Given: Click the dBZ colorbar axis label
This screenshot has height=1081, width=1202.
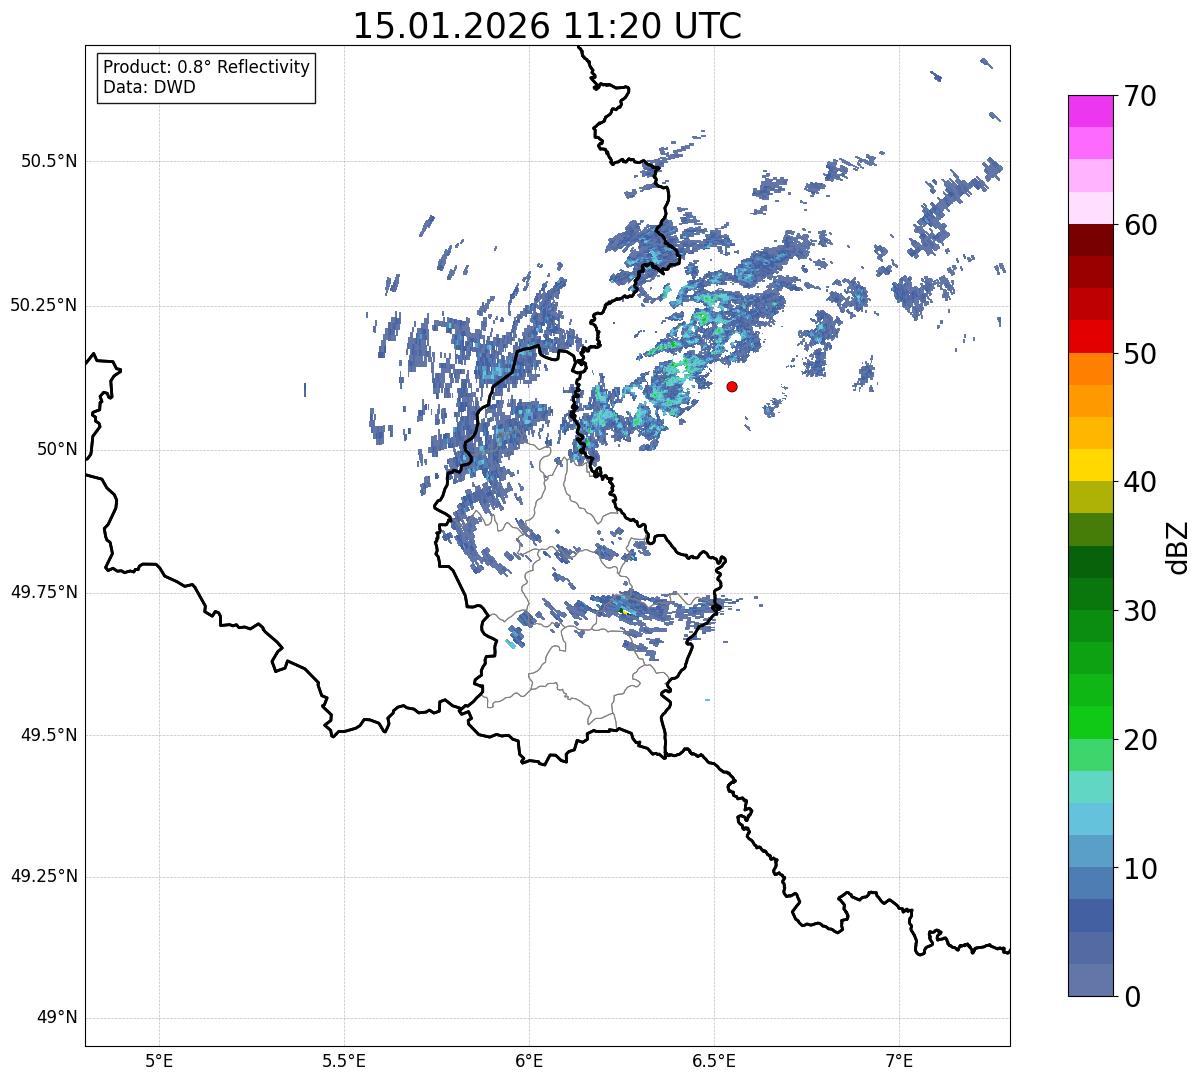Looking at the screenshot, I should click(x=1177, y=546).
